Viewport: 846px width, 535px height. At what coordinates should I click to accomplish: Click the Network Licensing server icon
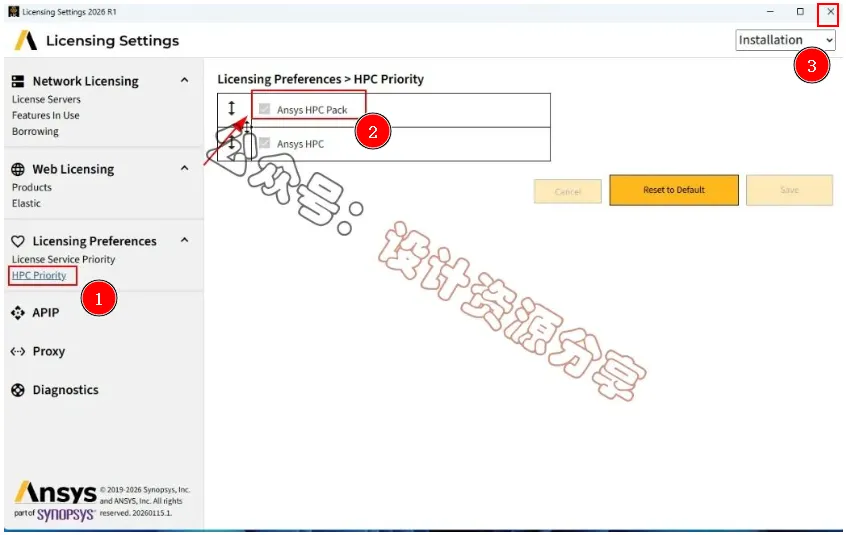(x=18, y=81)
